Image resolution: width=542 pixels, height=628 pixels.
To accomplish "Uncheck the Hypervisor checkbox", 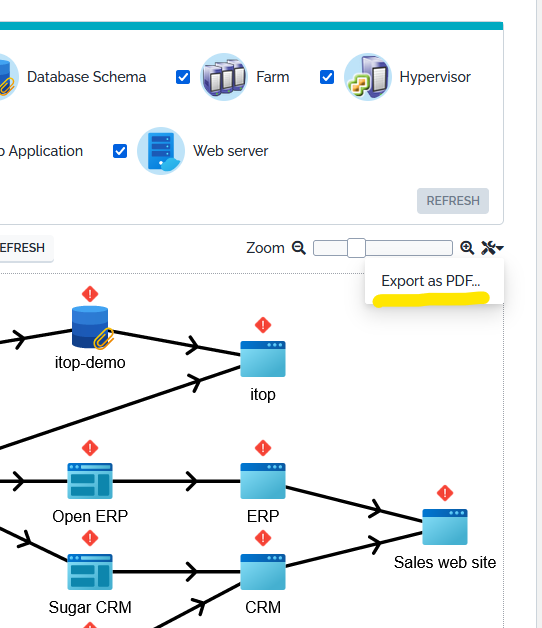I will point(327,77).
